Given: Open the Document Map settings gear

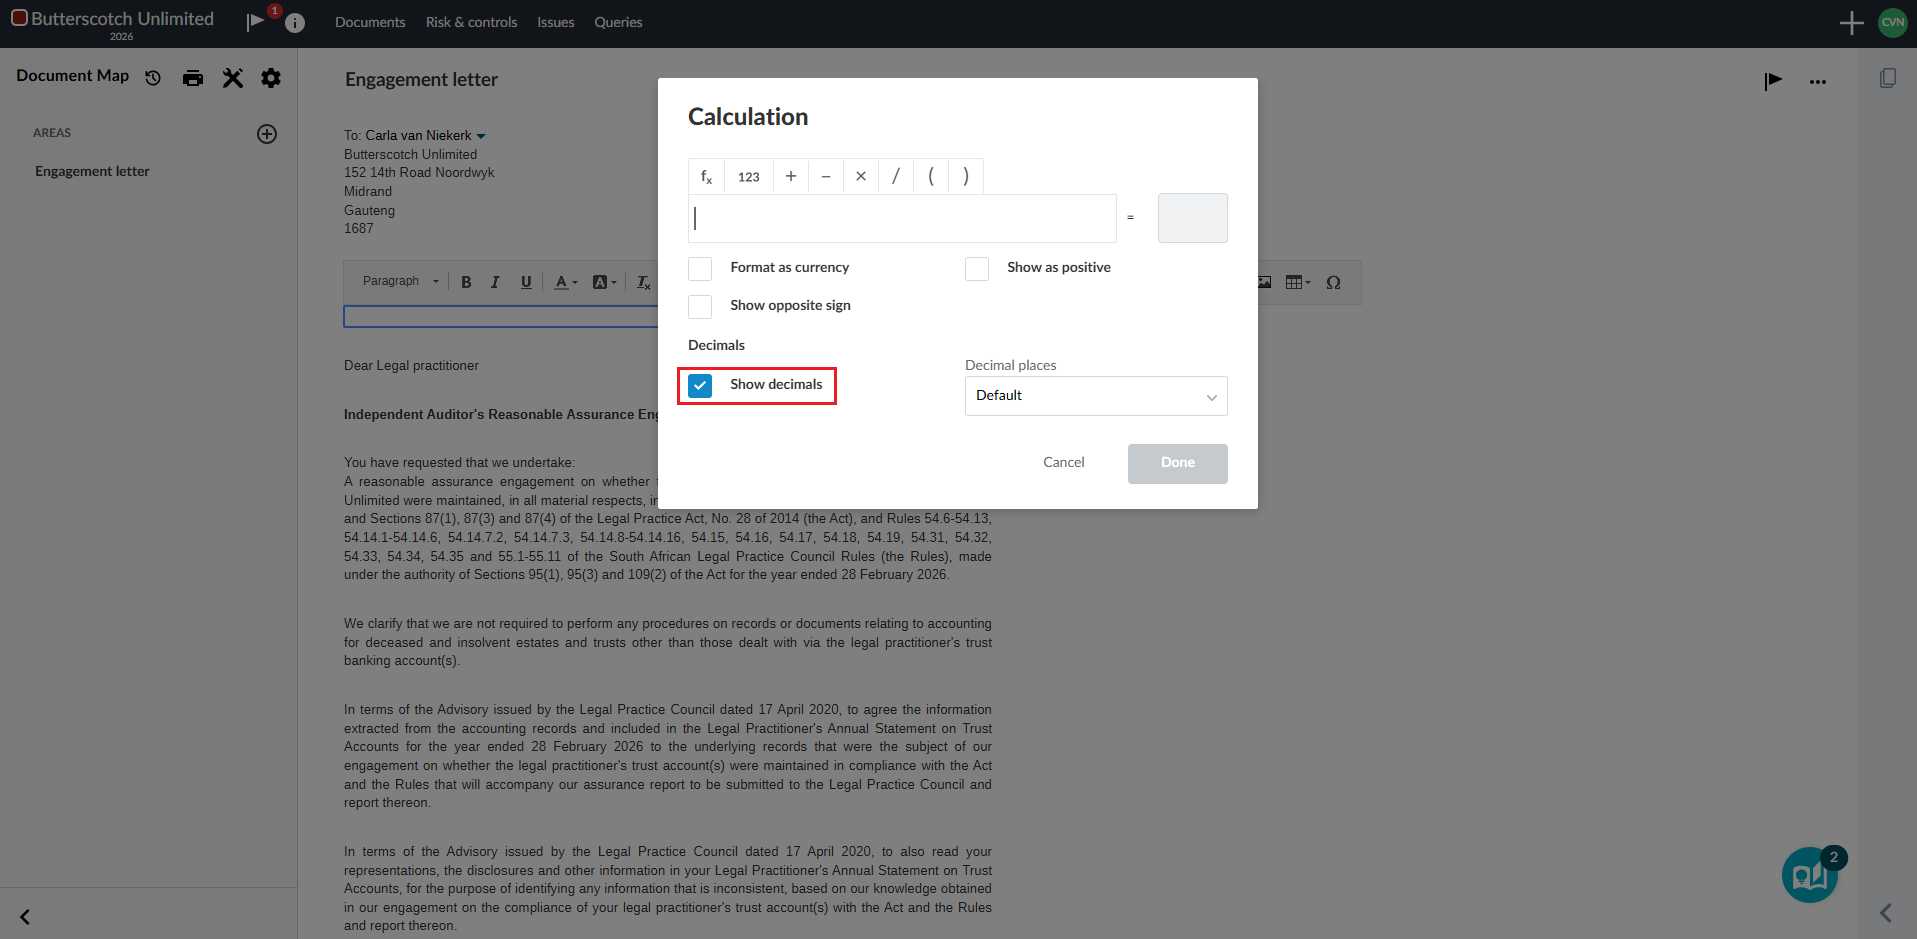Looking at the screenshot, I should [x=271, y=78].
